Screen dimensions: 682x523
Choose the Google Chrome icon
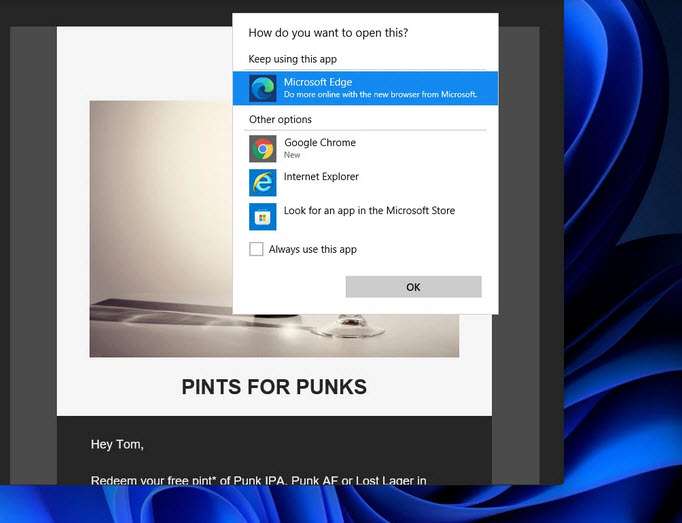262,149
